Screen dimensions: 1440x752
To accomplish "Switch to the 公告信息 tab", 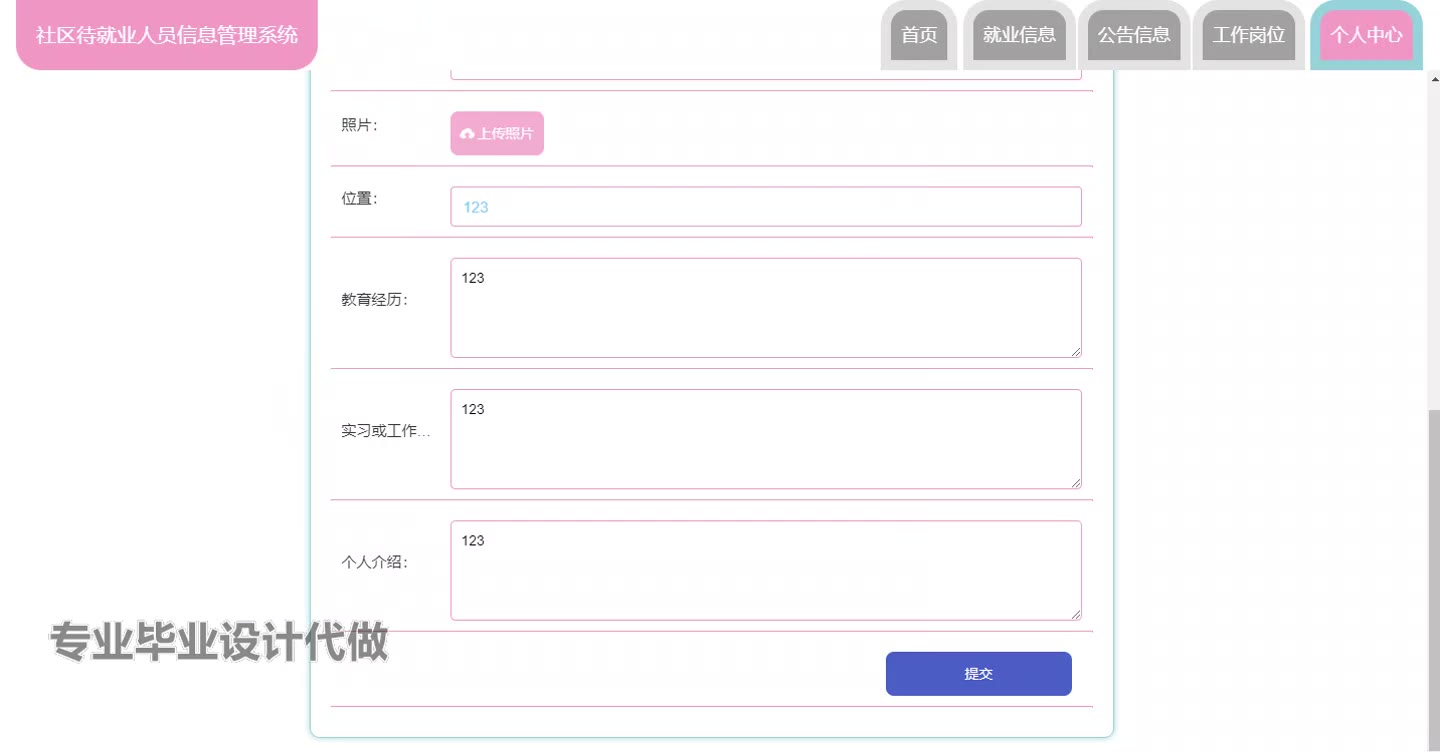I will pos(1134,35).
